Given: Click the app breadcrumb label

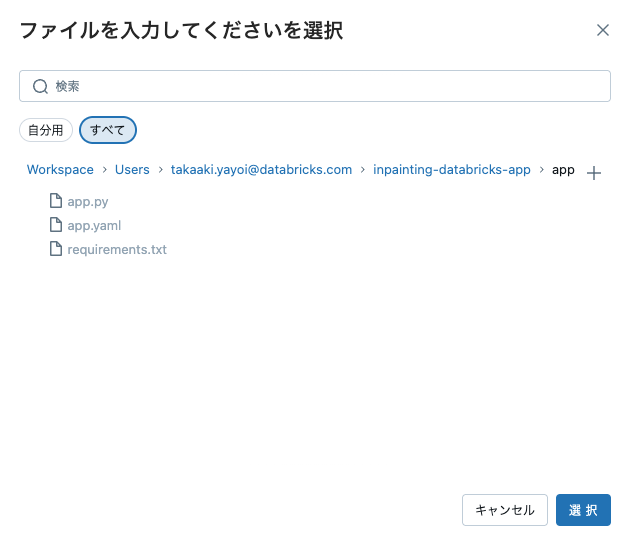Looking at the screenshot, I should click(x=563, y=170).
